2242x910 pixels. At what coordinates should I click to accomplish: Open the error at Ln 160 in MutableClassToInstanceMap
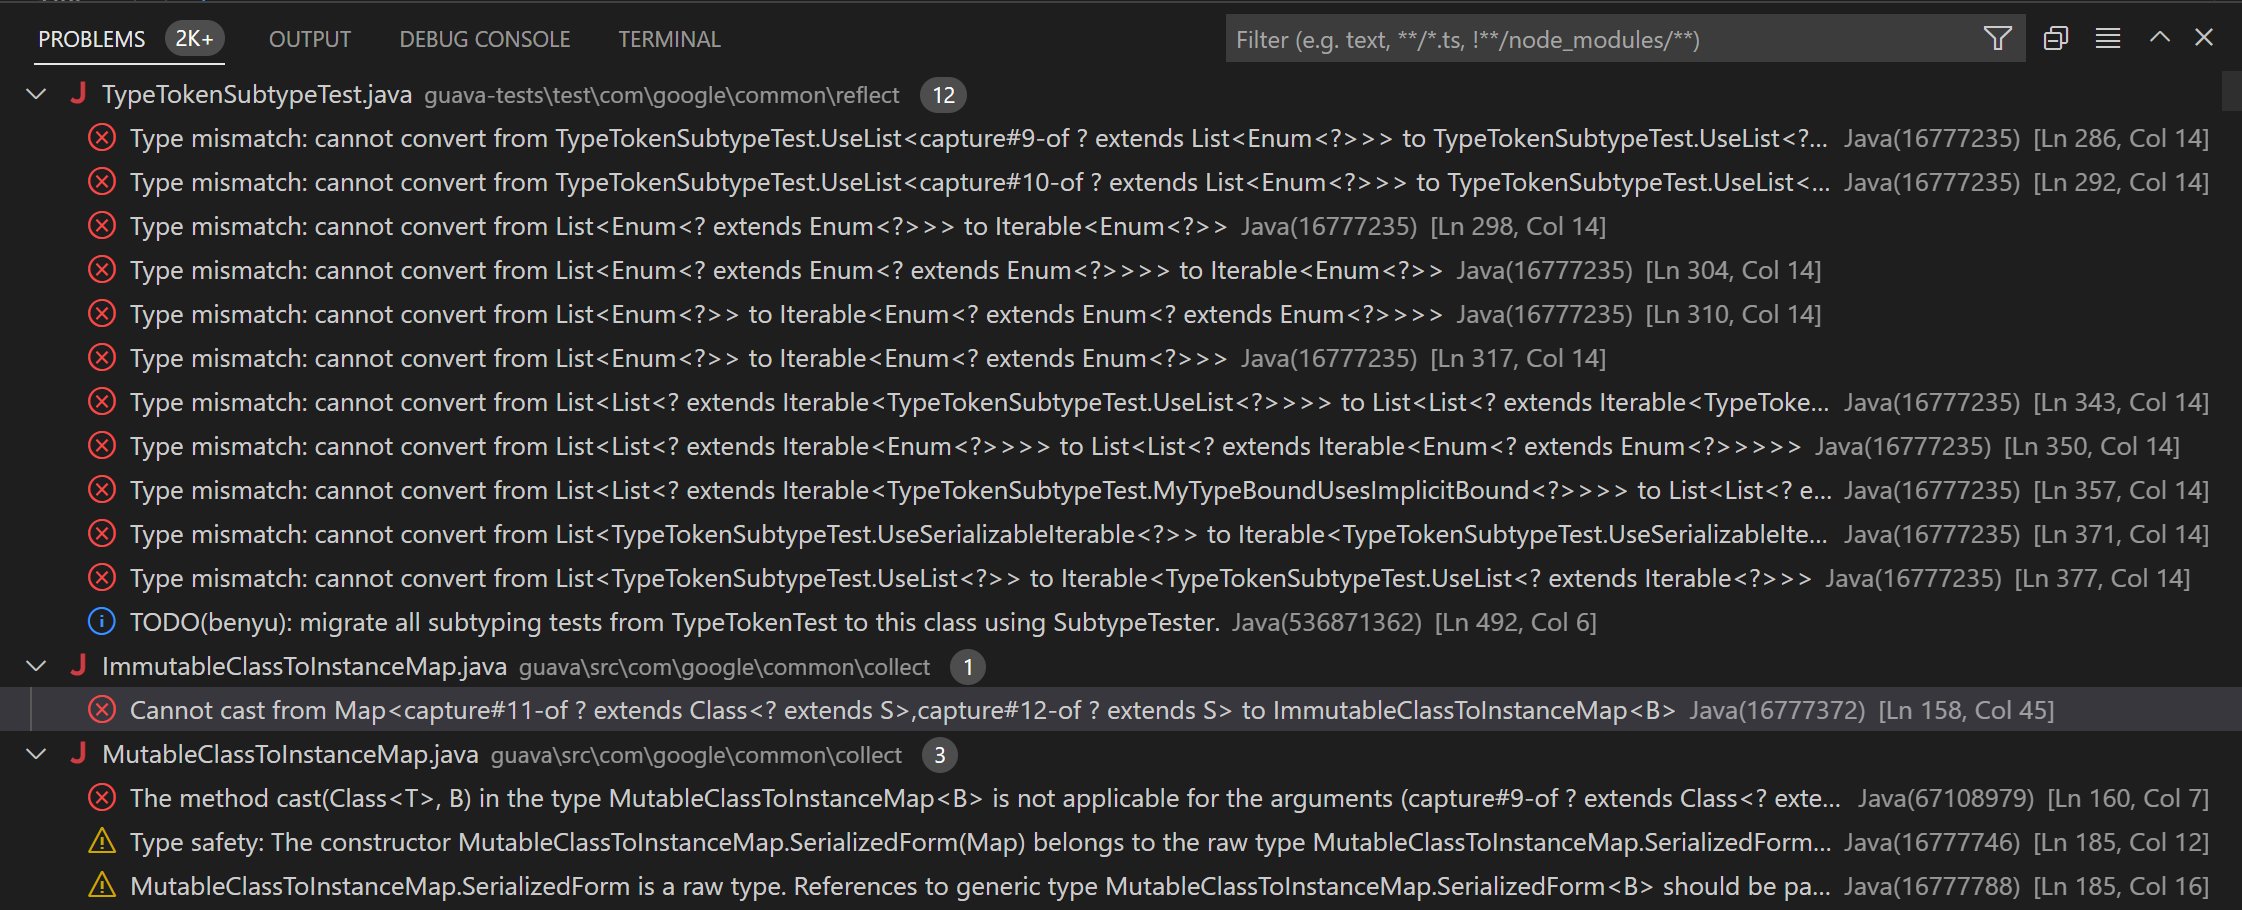[x=600, y=798]
